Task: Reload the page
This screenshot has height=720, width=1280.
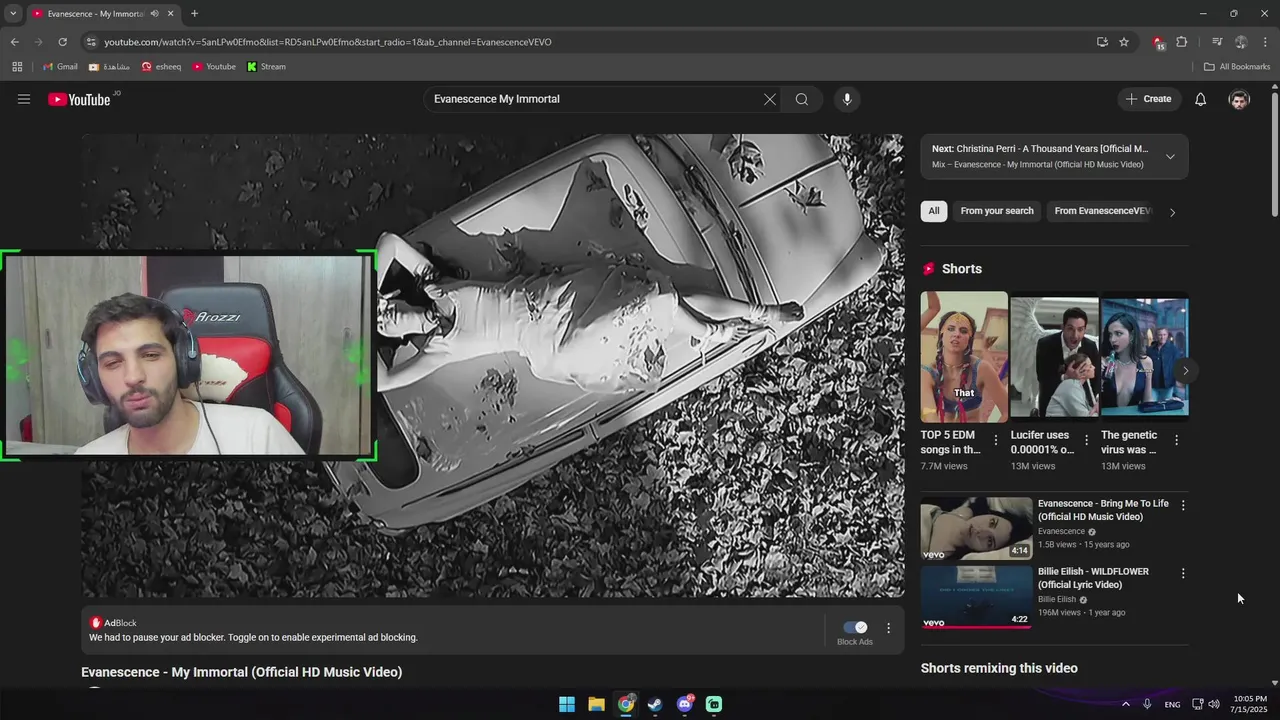Action: point(62,42)
